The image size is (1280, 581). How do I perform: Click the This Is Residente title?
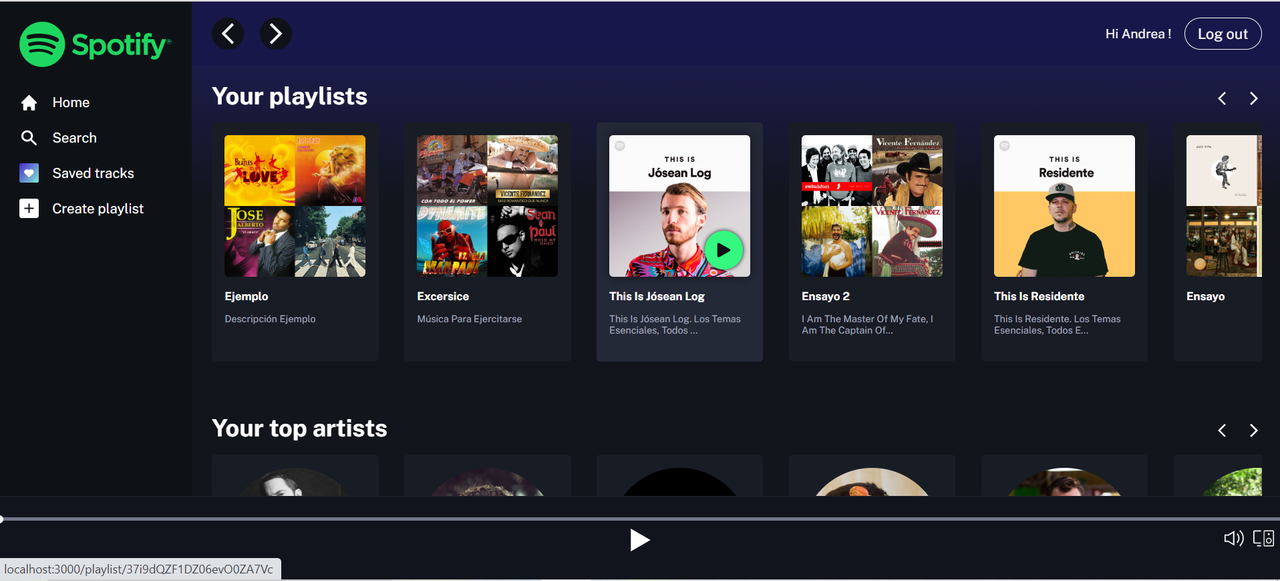(x=1039, y=296)
